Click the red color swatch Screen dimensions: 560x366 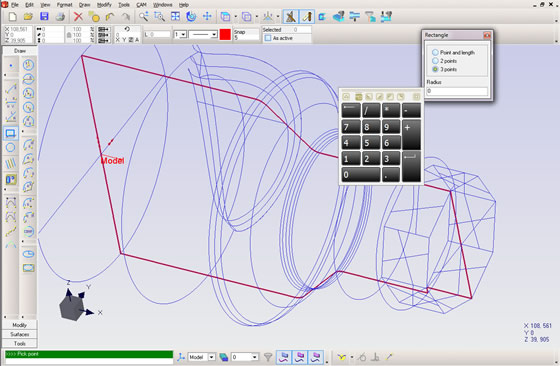tap(225, 34)
